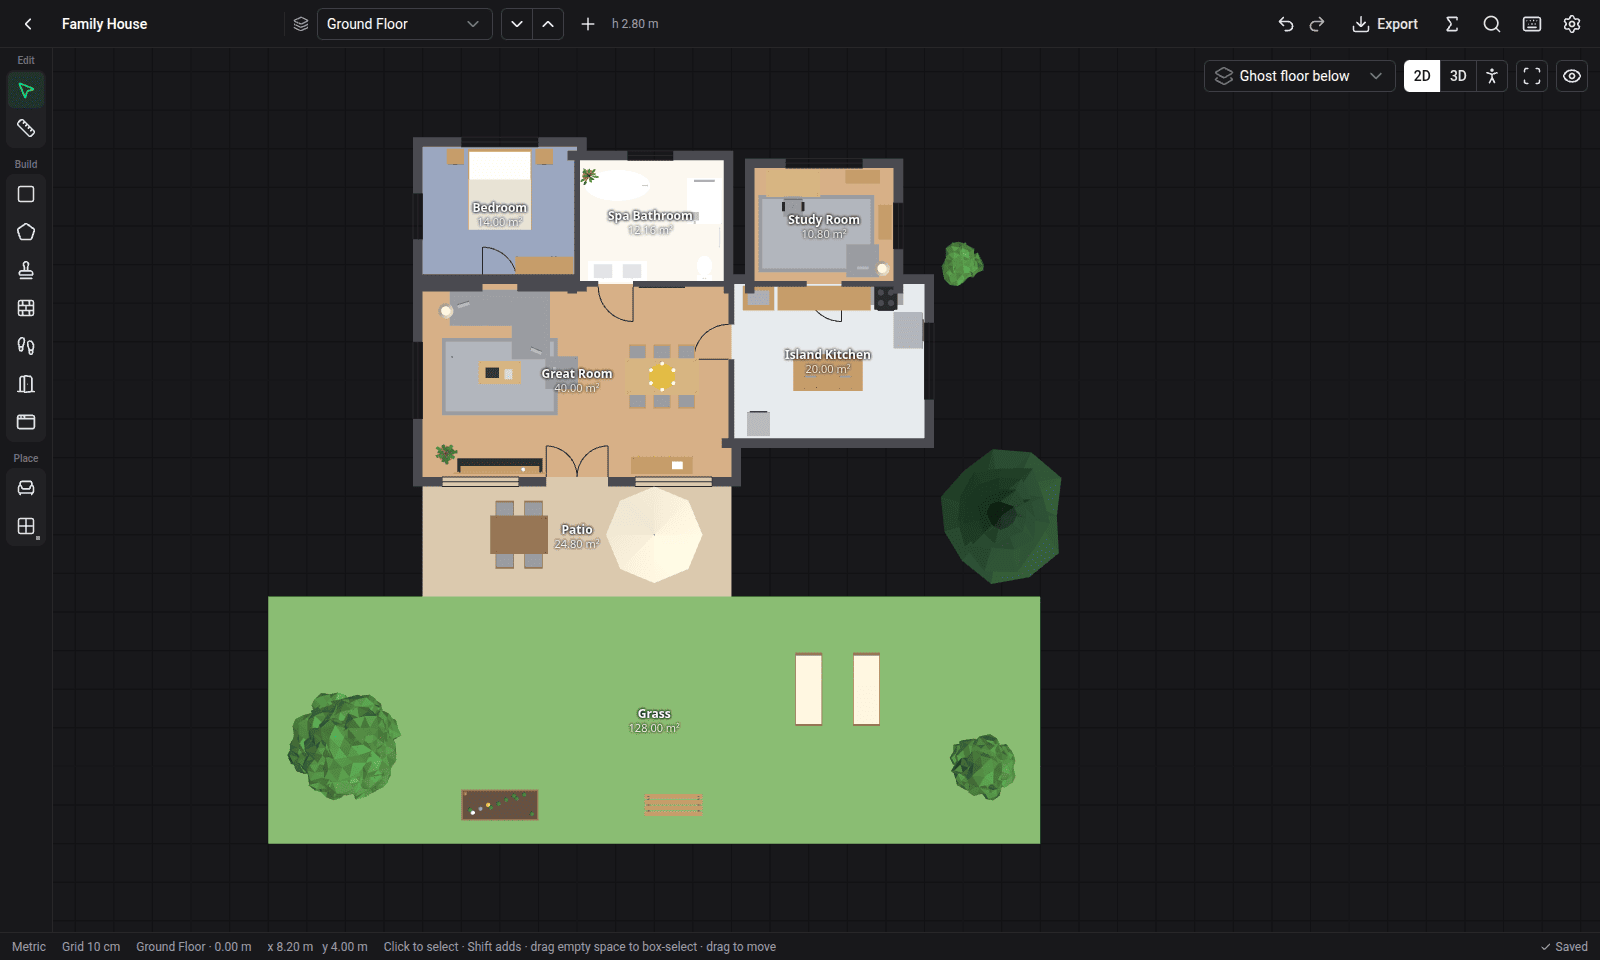Switch to 2D view
This screenshot has width=1600, height=960.
point(1422,76)
